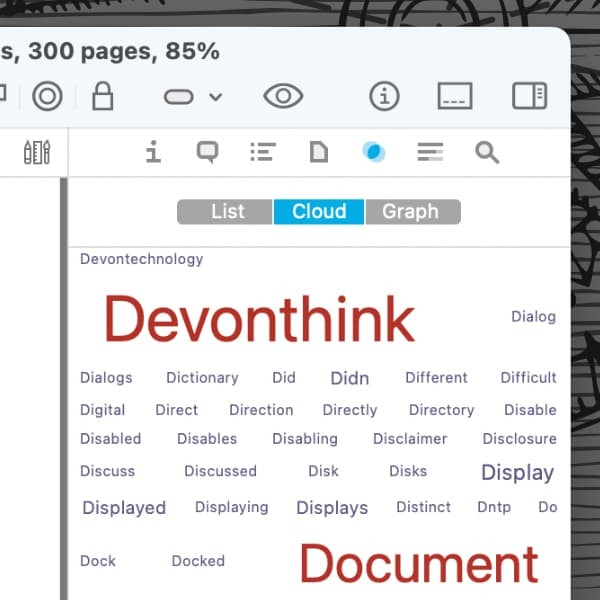600x600 pixels.
Task: Toggle the right inspector sidebar panel
Action: pyautogui.click(x=529, y=96)
